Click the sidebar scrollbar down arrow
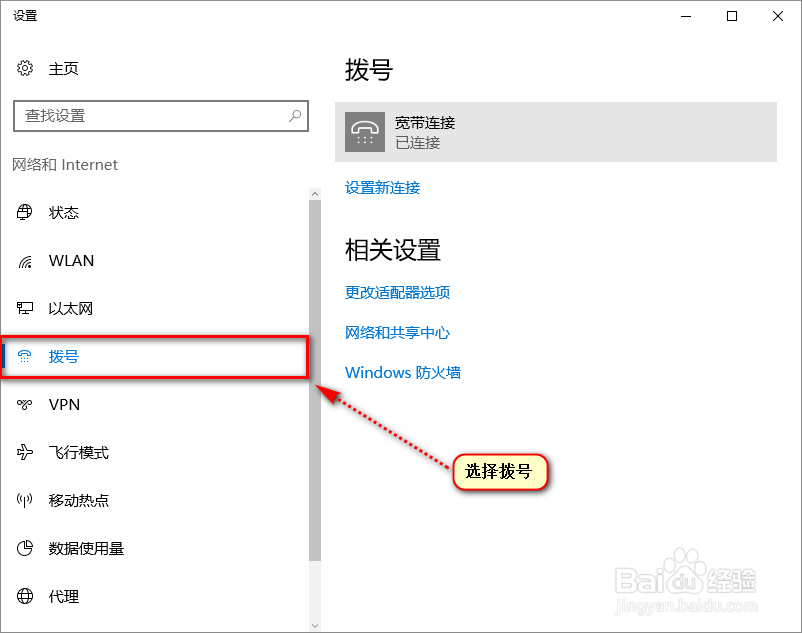 315,625
